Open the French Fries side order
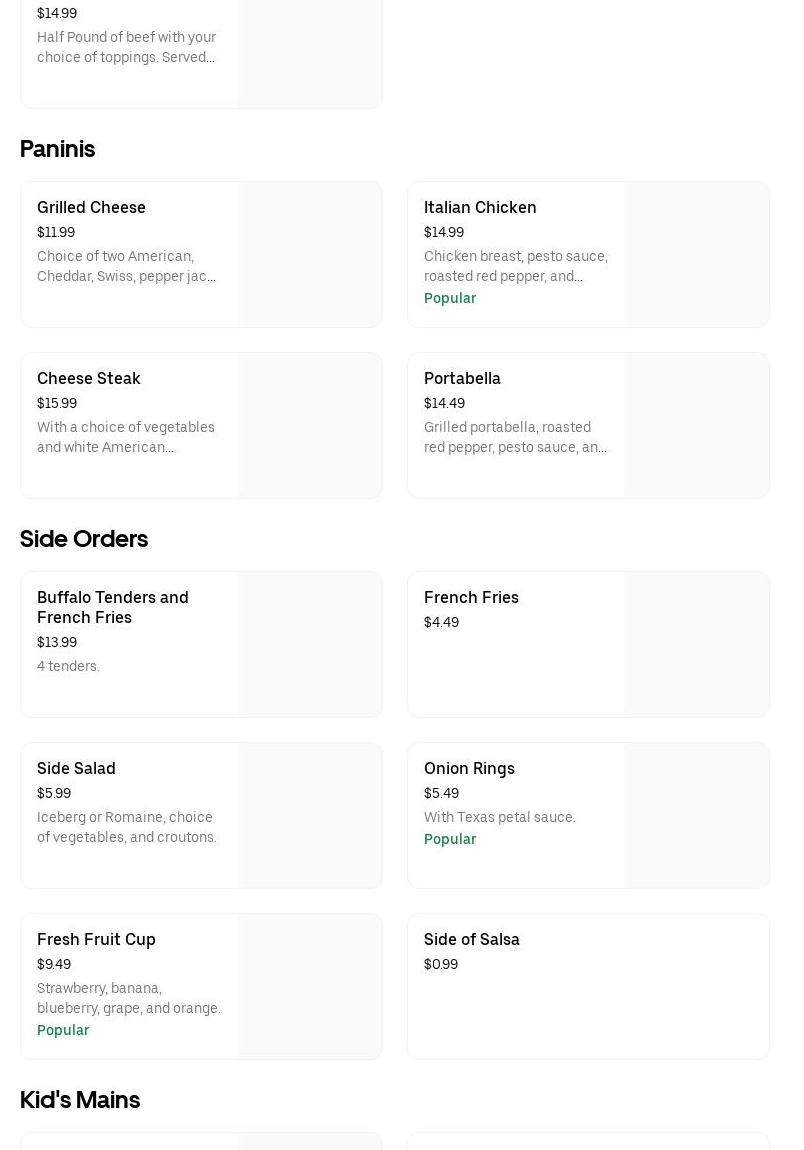Image resolution: width=804 pixels, height=1150 pixels. tap(471, 598)
